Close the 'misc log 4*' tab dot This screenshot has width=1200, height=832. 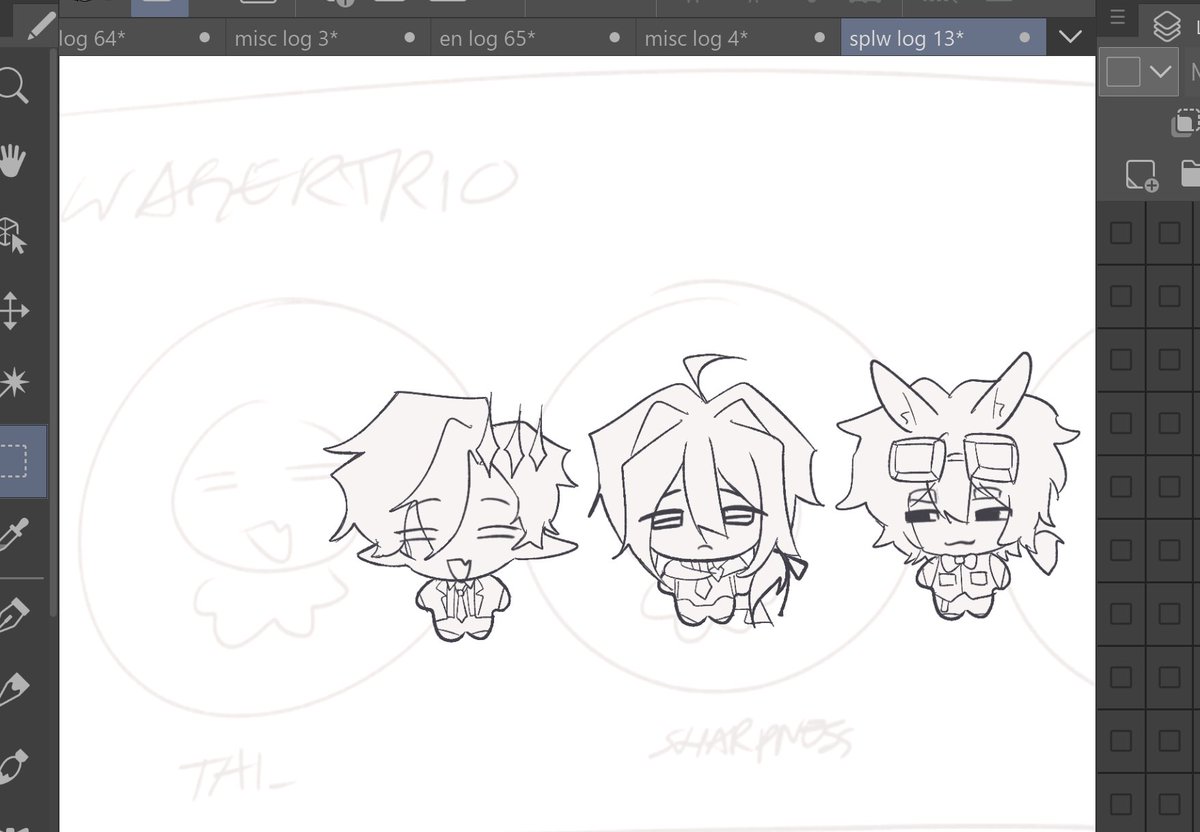[820, 38]
